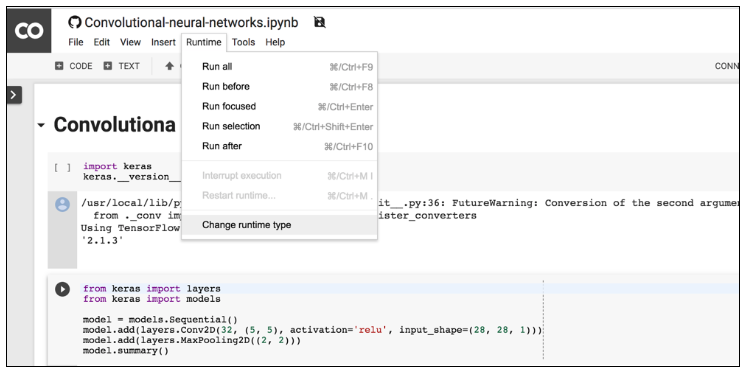Open the File menu
The image size is (747, 372).
click(x=76, y=42)
